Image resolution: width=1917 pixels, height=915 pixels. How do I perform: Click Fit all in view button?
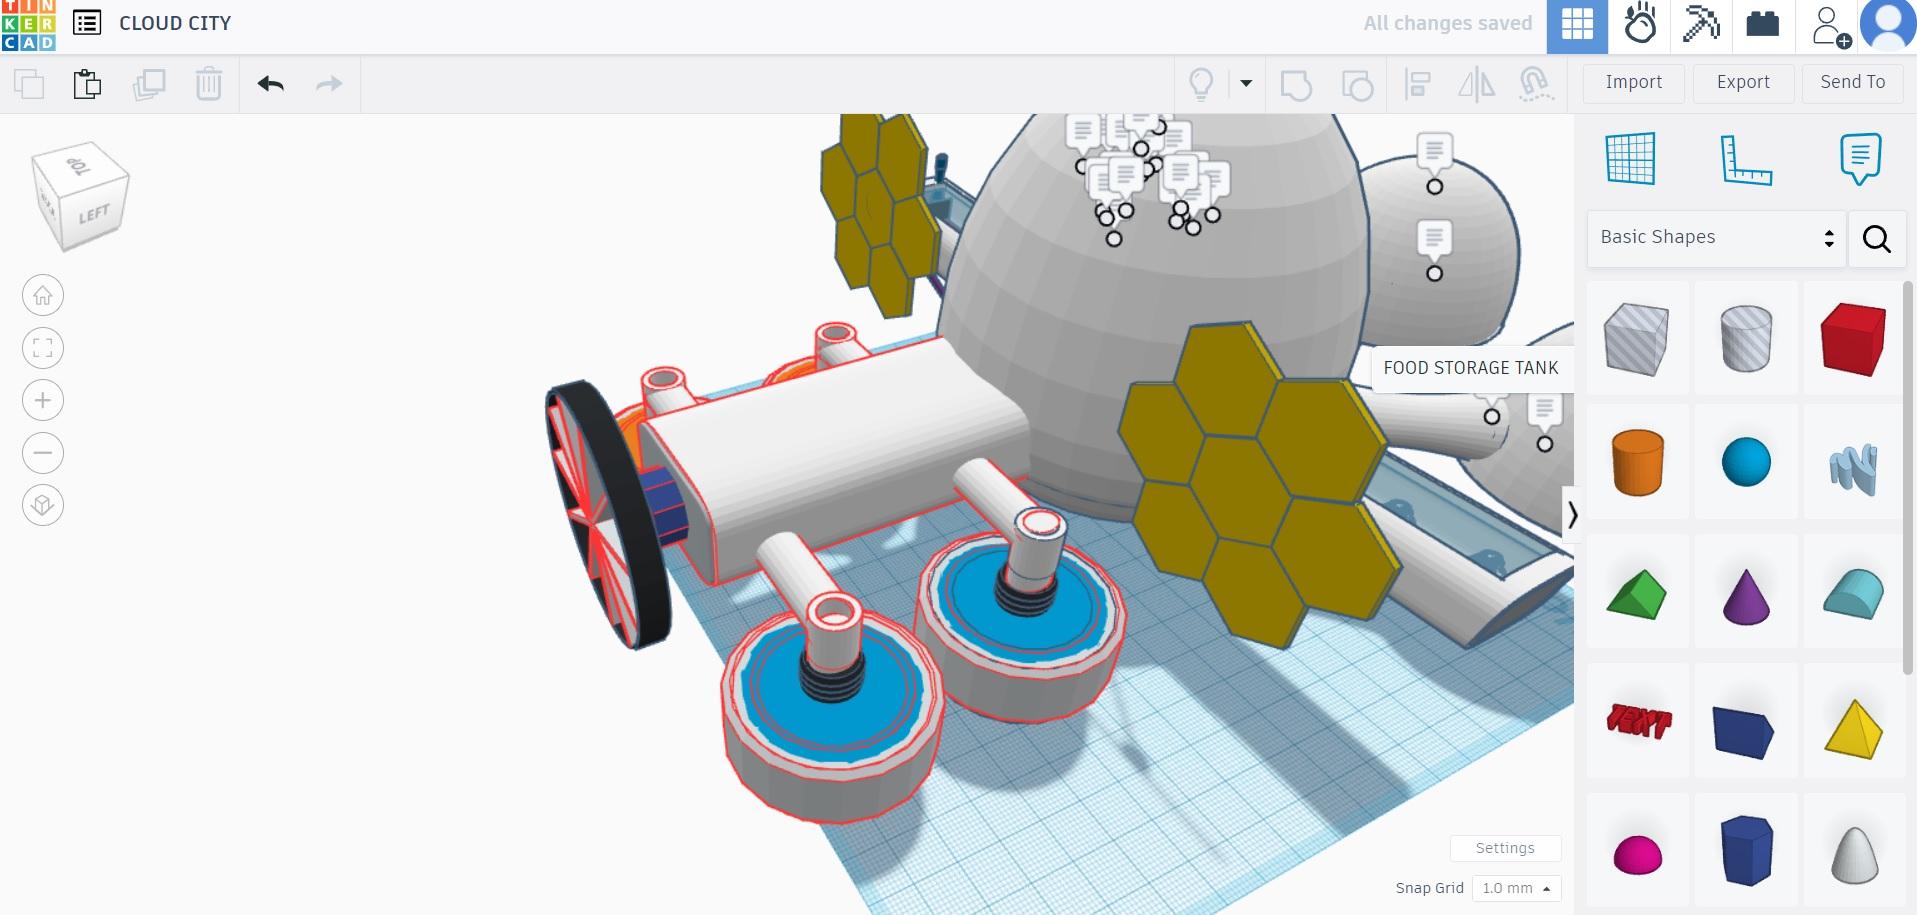(43, 348)
